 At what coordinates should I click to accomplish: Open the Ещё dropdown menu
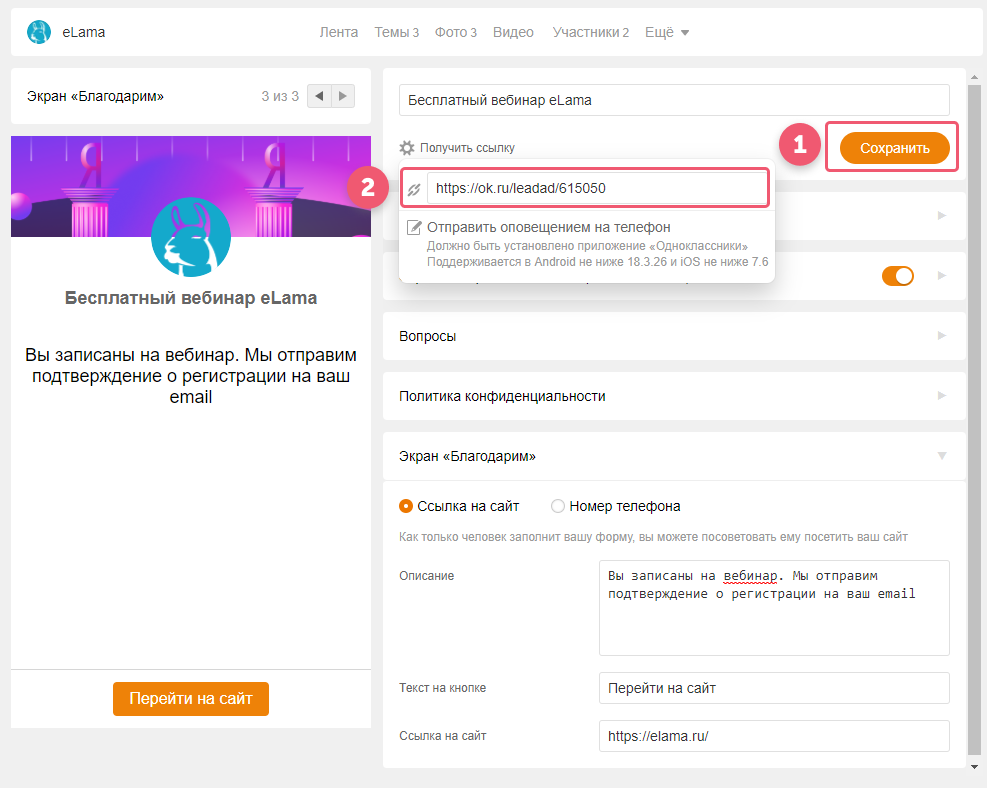pyautogui.click(x=667, y=32)
